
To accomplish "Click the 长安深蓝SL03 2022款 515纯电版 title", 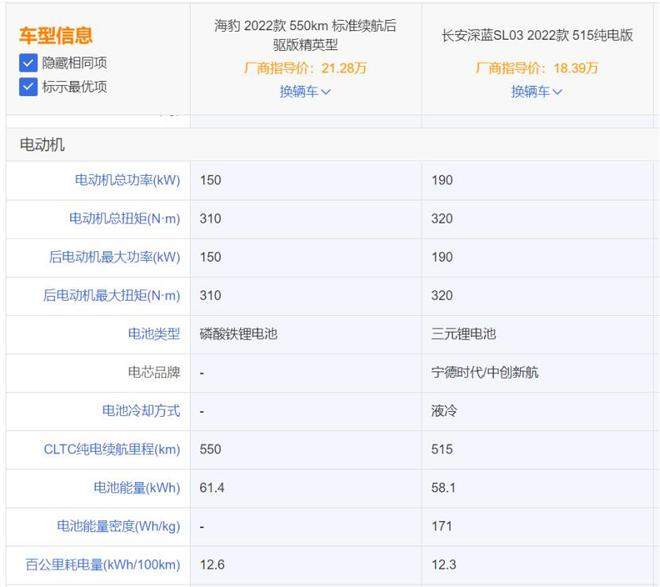I will [537, 35].
